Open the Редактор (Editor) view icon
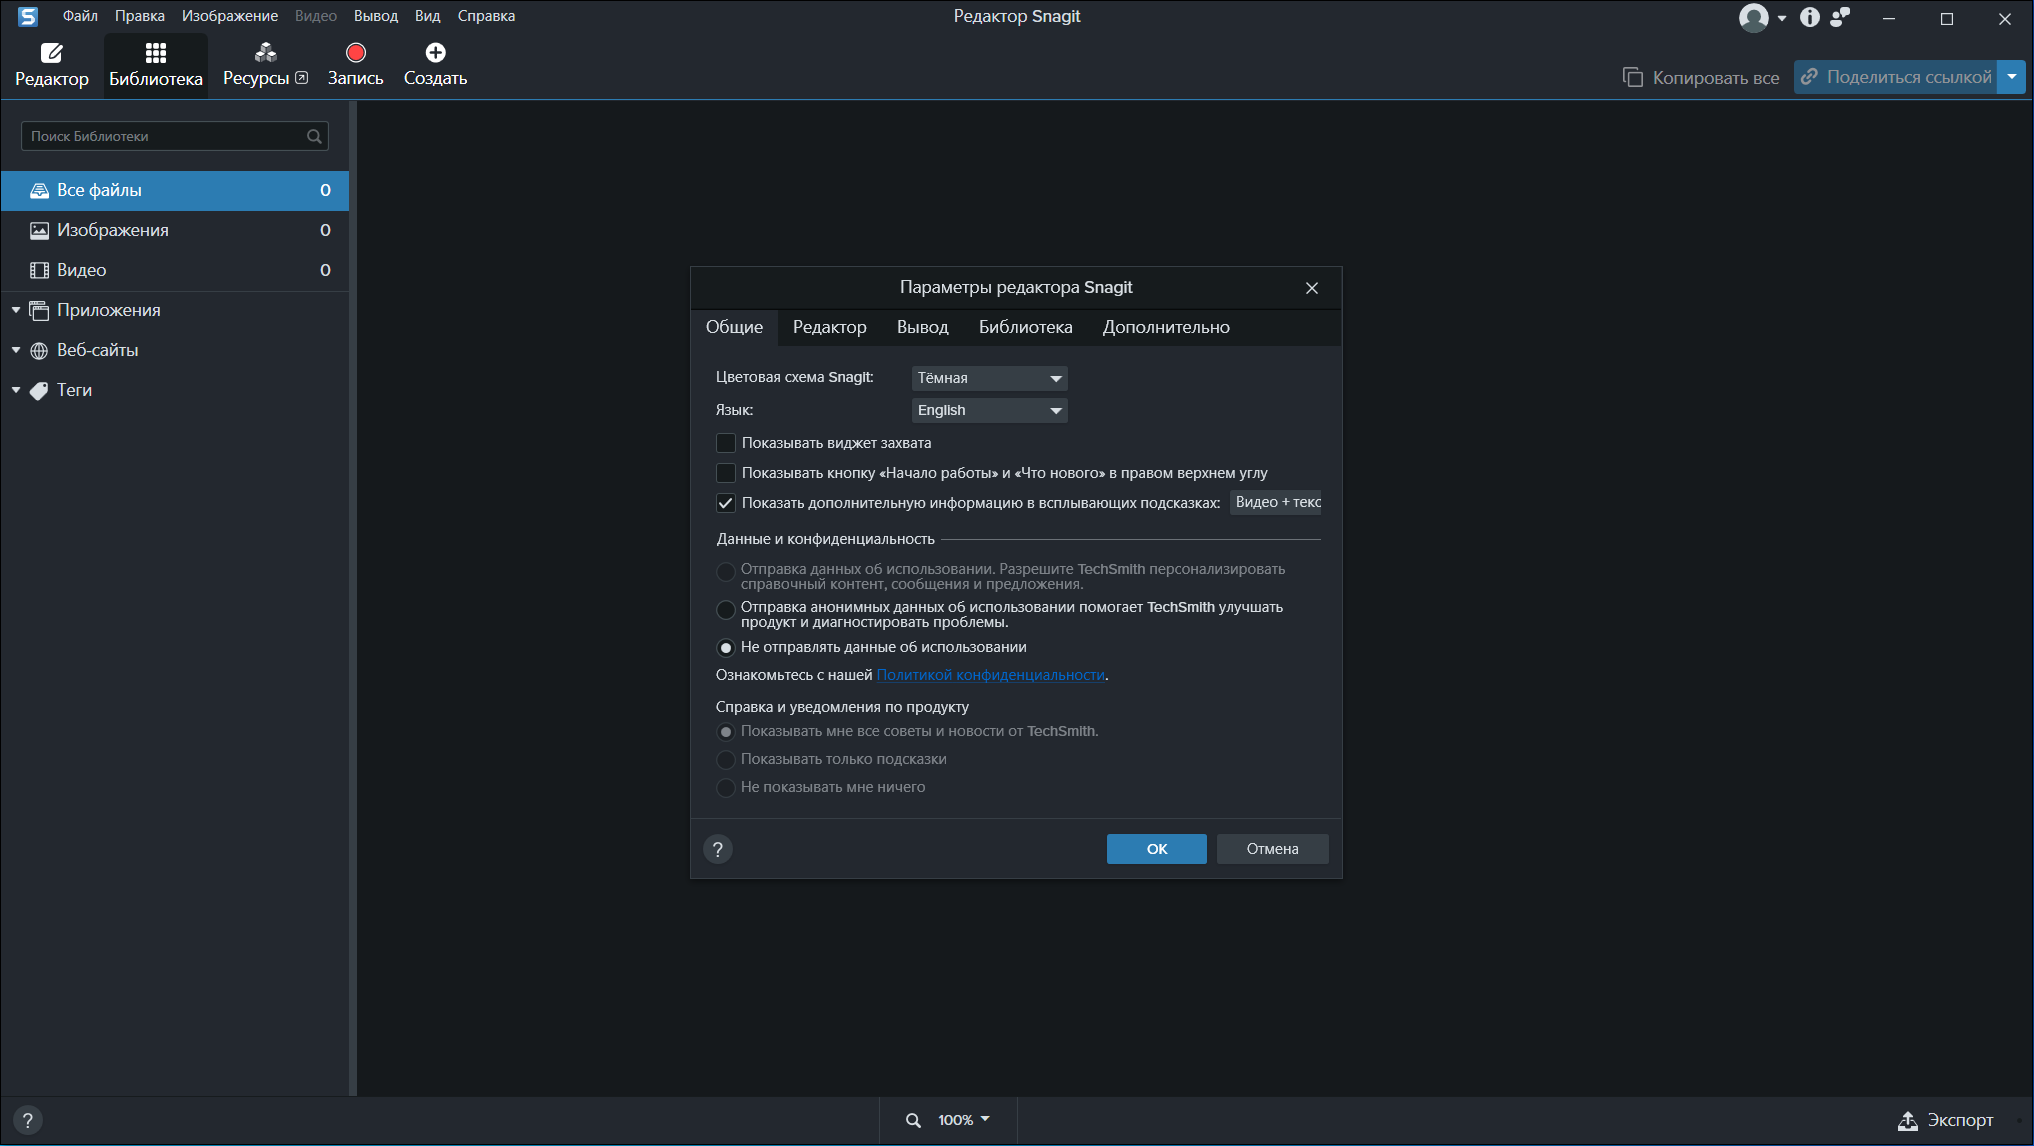This screenshot has height=1146, width=2034. click(52, 53)
